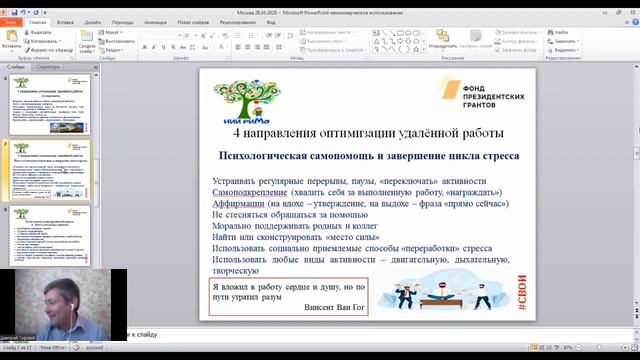
Task: Open the text columns options
Action: pyautogui.click(x=280, y=47)
